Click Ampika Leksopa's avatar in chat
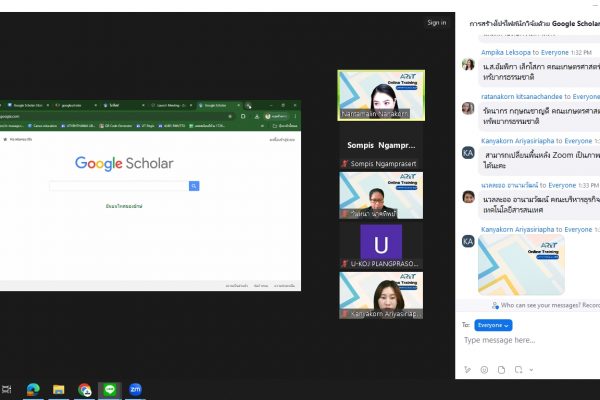This screenshot has height=400, width=600. [468, 64]
